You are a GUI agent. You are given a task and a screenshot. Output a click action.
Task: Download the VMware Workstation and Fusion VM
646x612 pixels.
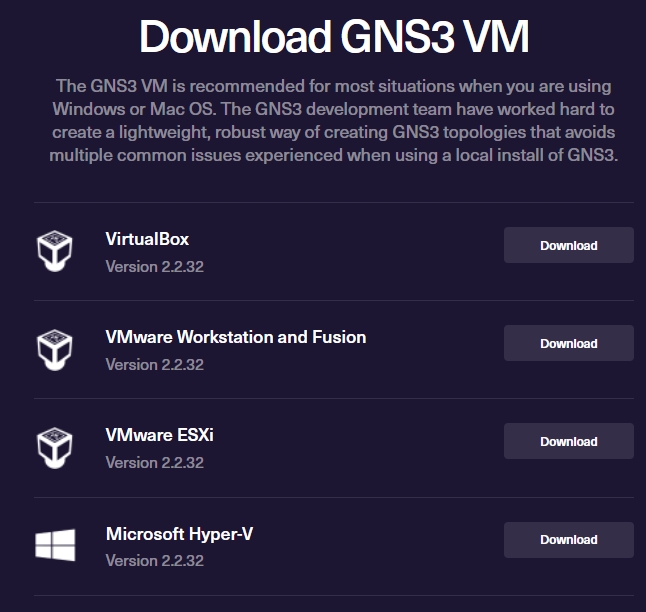(569, 343)
